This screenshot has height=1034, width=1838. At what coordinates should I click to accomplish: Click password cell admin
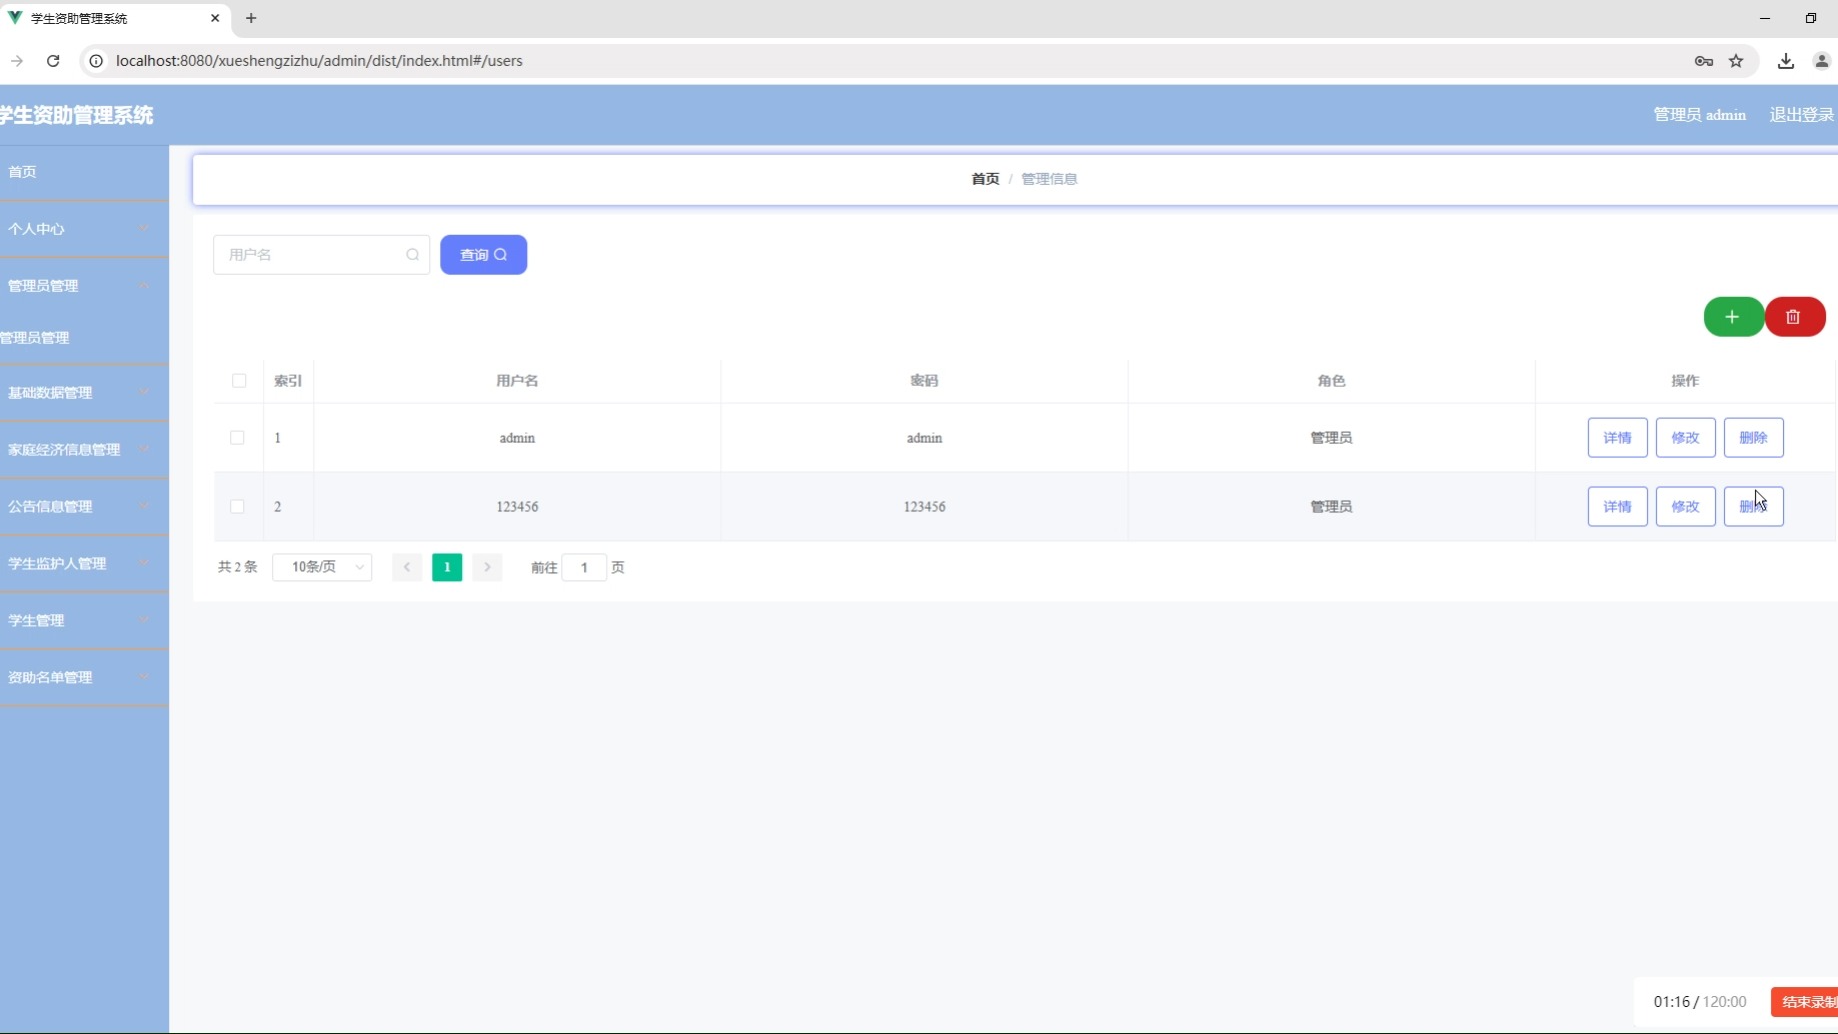(x=924, y=438)
